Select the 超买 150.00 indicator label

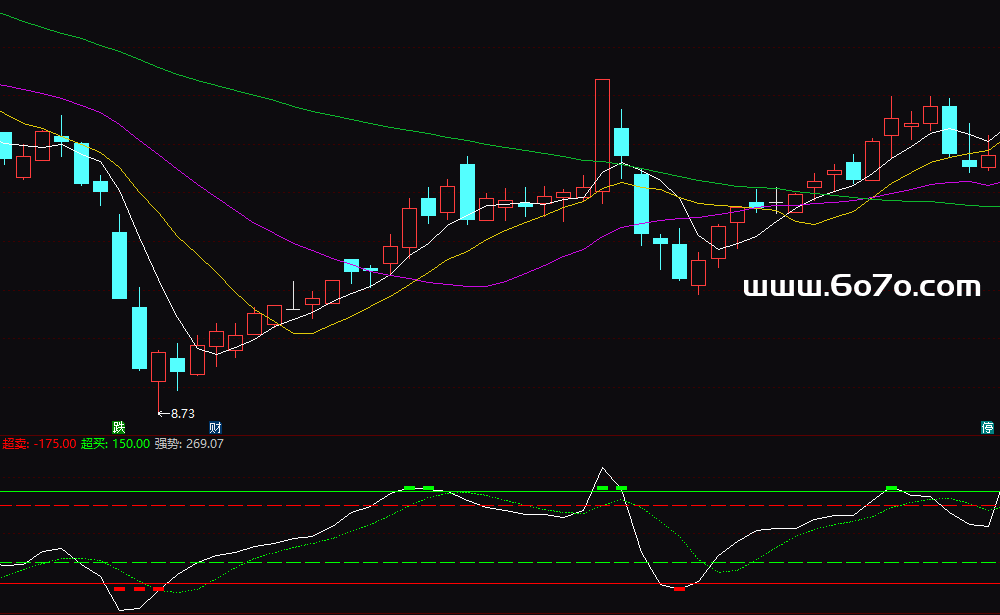(115, 443)
